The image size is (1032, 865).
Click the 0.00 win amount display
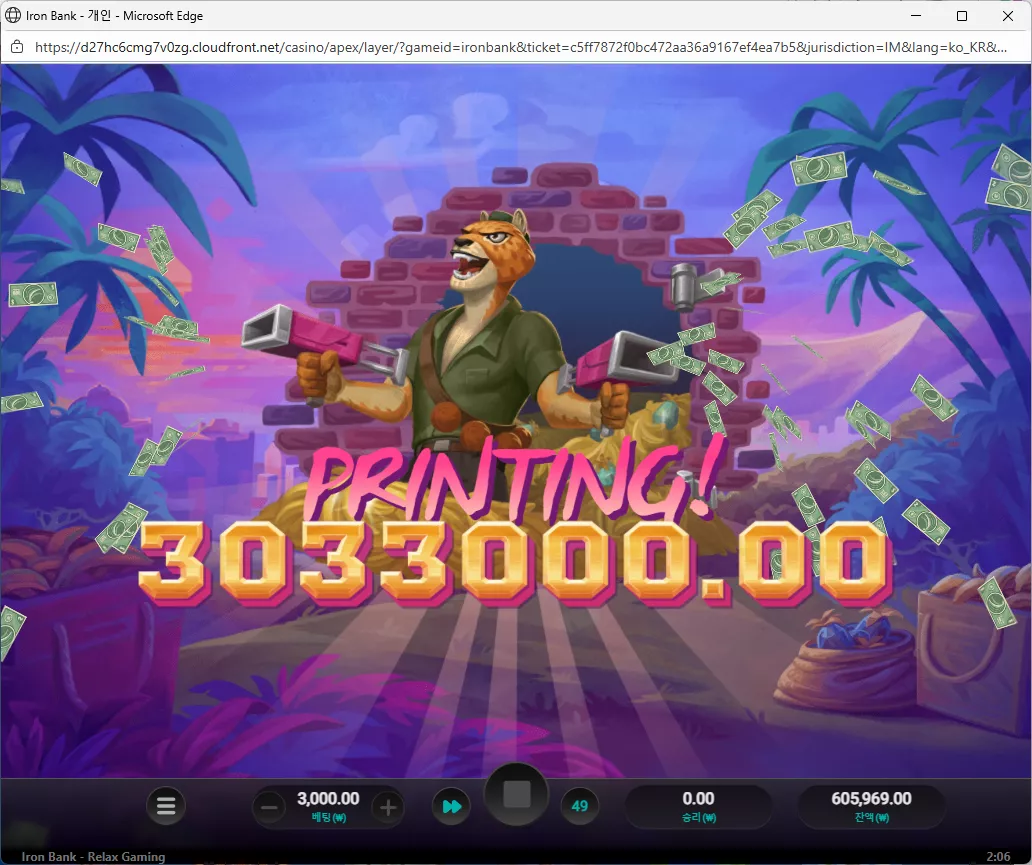pos(698,799)
